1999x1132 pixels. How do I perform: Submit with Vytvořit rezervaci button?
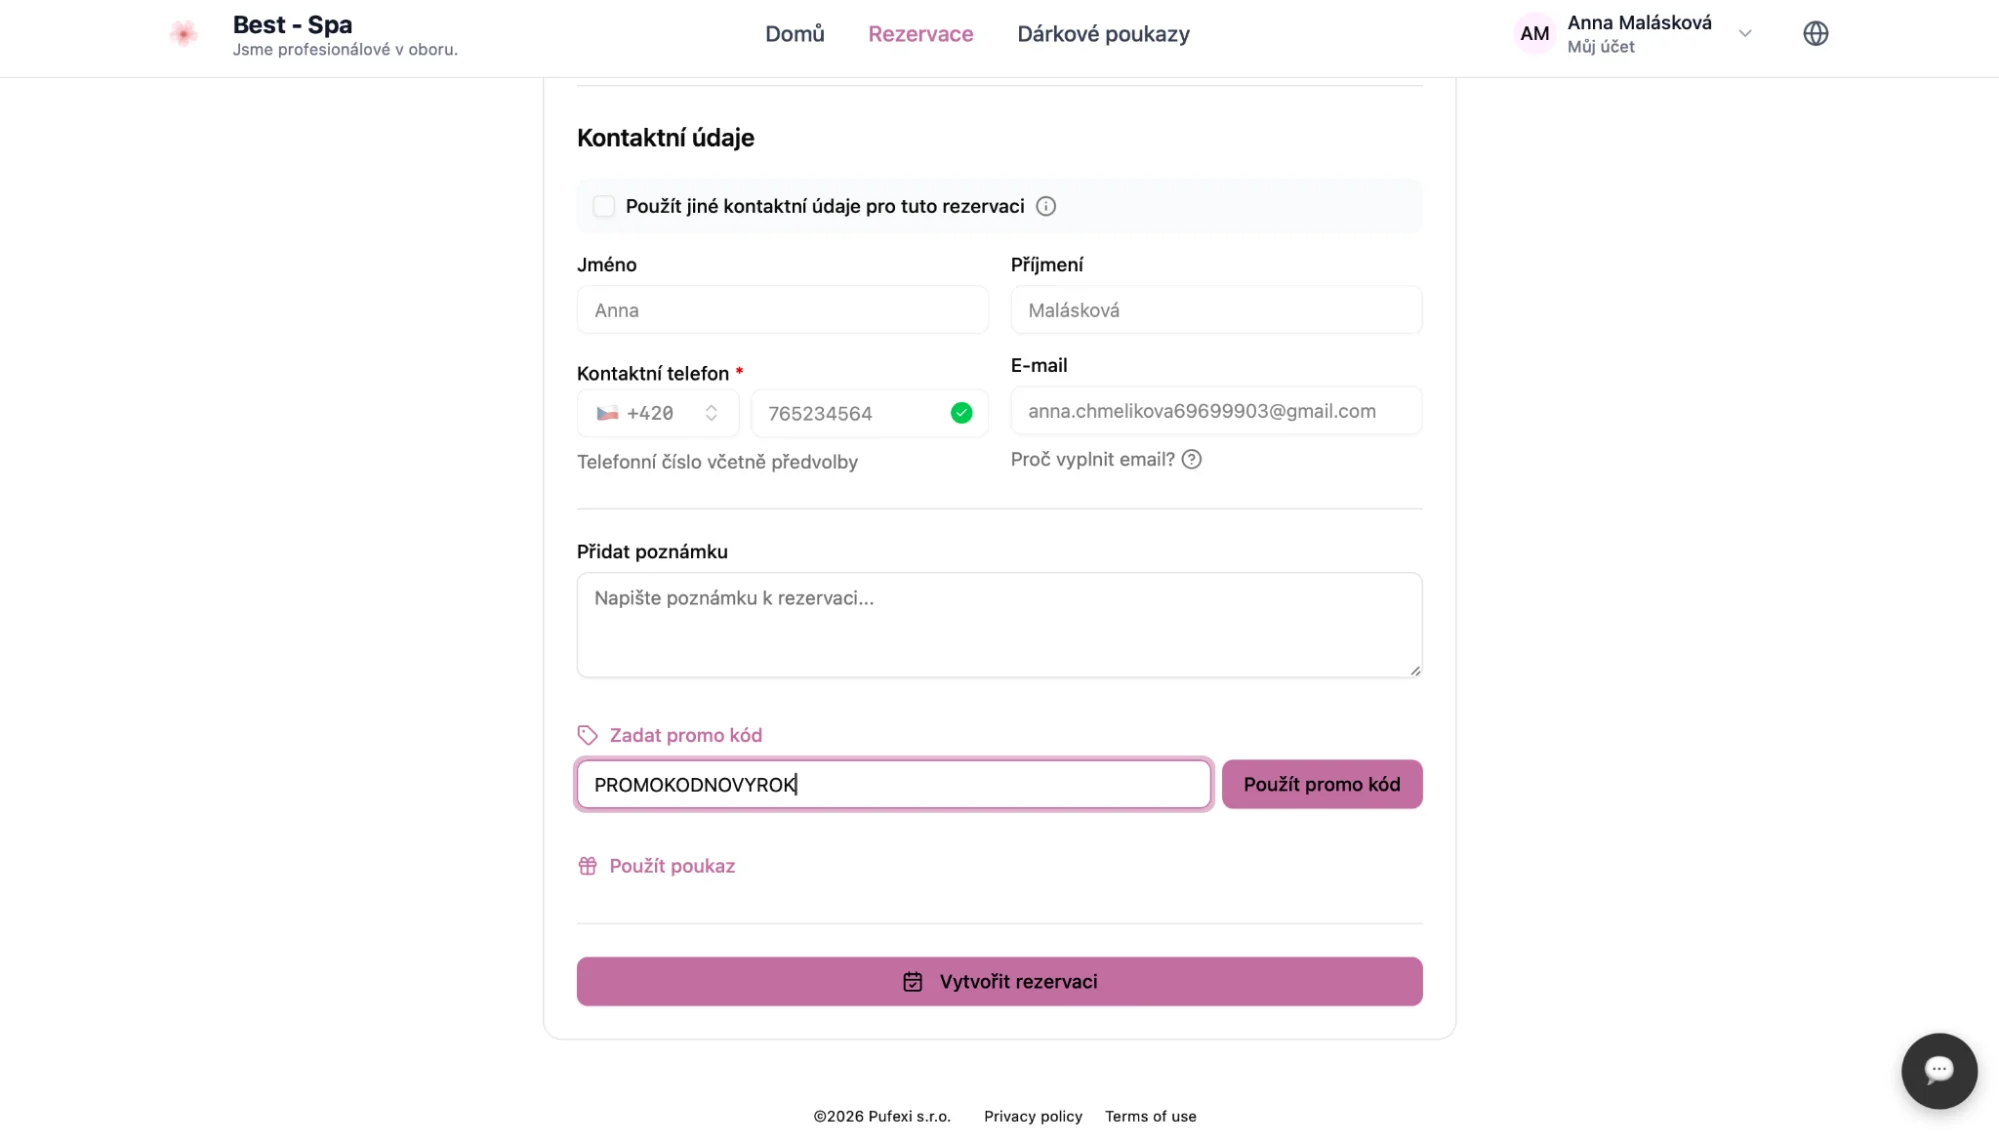(999, 982)
